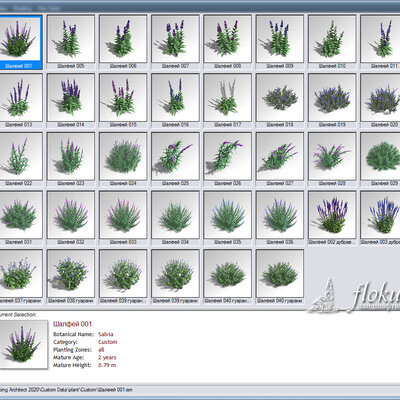400x400 pixels.
Task: Select the Шалфей 022 plant thumbnail
Action: point(20,156)
